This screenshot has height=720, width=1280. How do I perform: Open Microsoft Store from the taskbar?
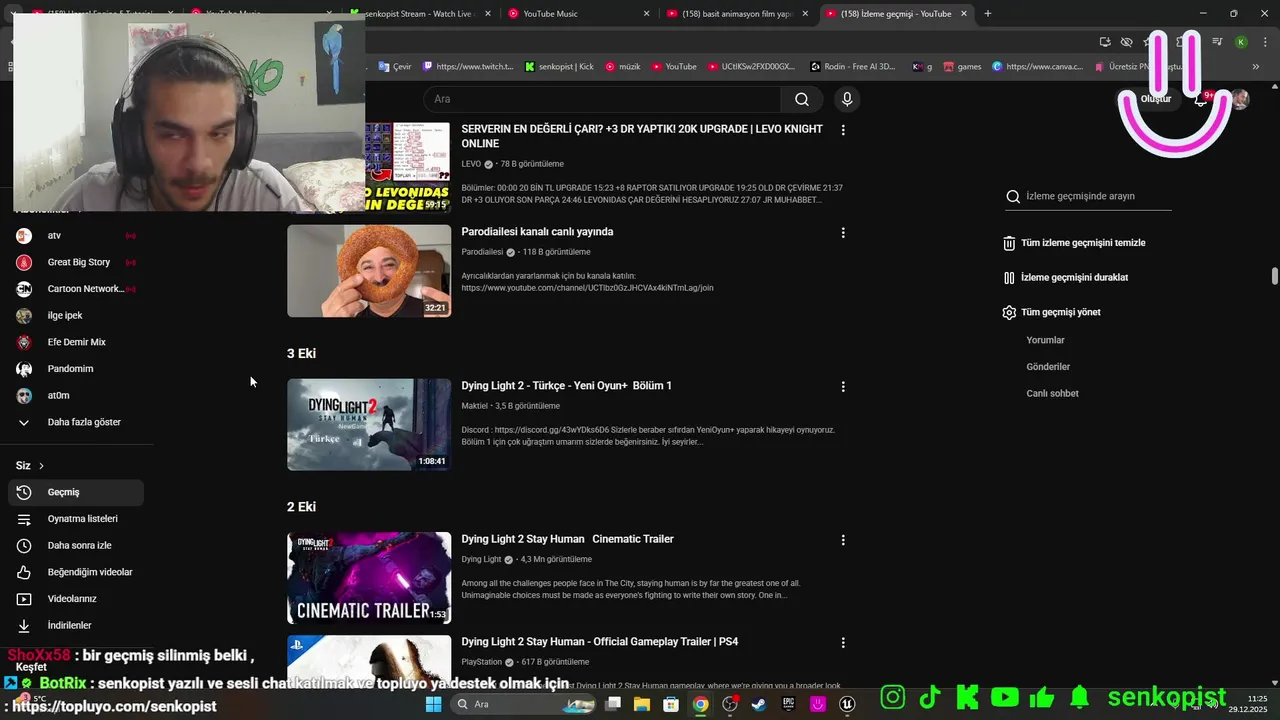click(x=671, y=704)
